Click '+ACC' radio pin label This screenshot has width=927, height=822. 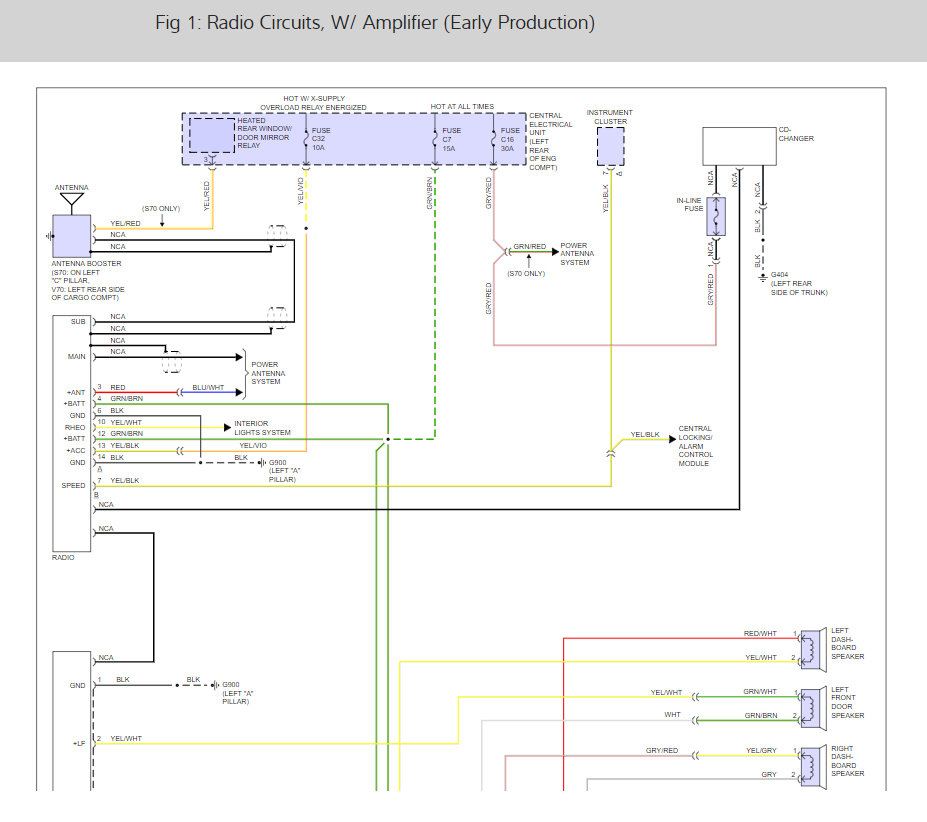76,451
